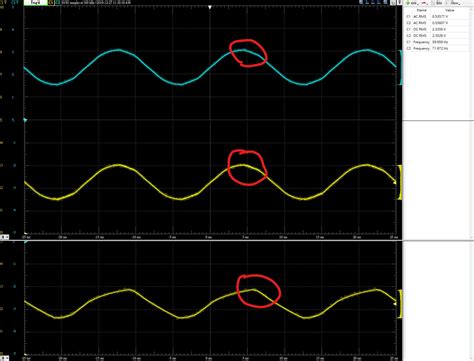Click the cyan C2 channel label top-left
The image size is (474, 361).
click(15, 2)
